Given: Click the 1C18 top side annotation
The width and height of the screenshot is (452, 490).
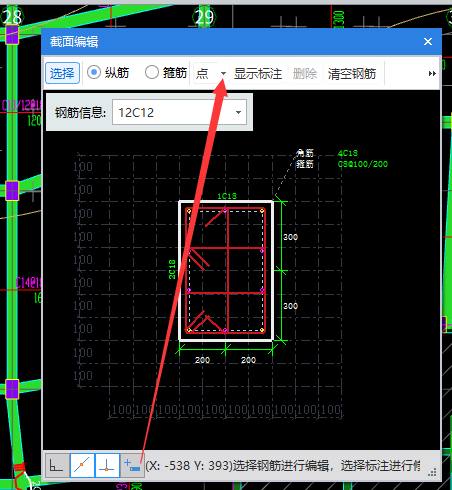Looking at the screenshot, I should [x=227, y=196].
